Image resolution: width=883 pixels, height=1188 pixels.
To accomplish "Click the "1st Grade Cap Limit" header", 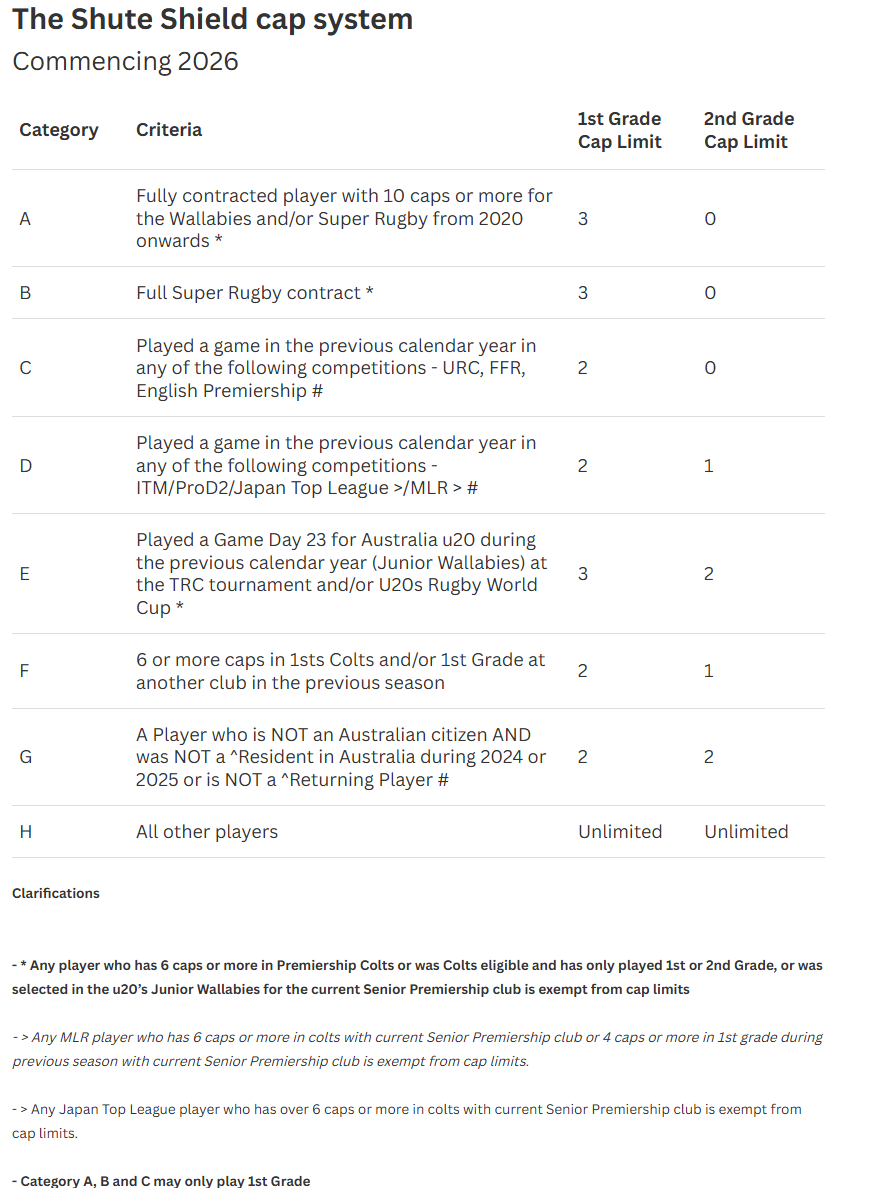I will (619, 130).
